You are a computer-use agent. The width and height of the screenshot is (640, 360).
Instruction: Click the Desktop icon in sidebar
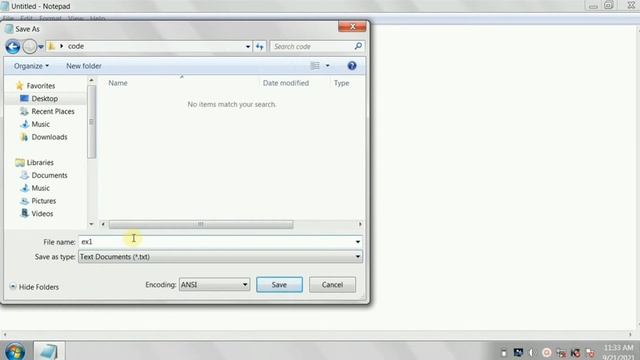pyautogui.click(x=24, y=98)
